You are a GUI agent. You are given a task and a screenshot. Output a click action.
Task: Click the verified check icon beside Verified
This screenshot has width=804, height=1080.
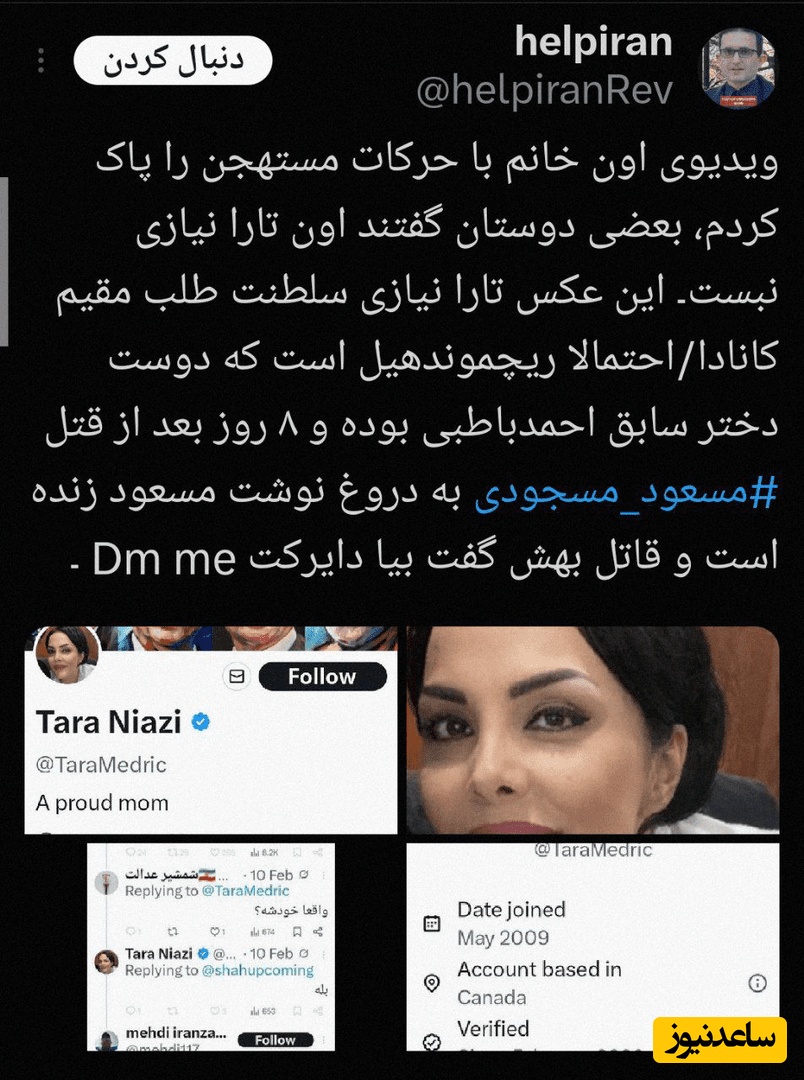click(x=432, y=1041)
